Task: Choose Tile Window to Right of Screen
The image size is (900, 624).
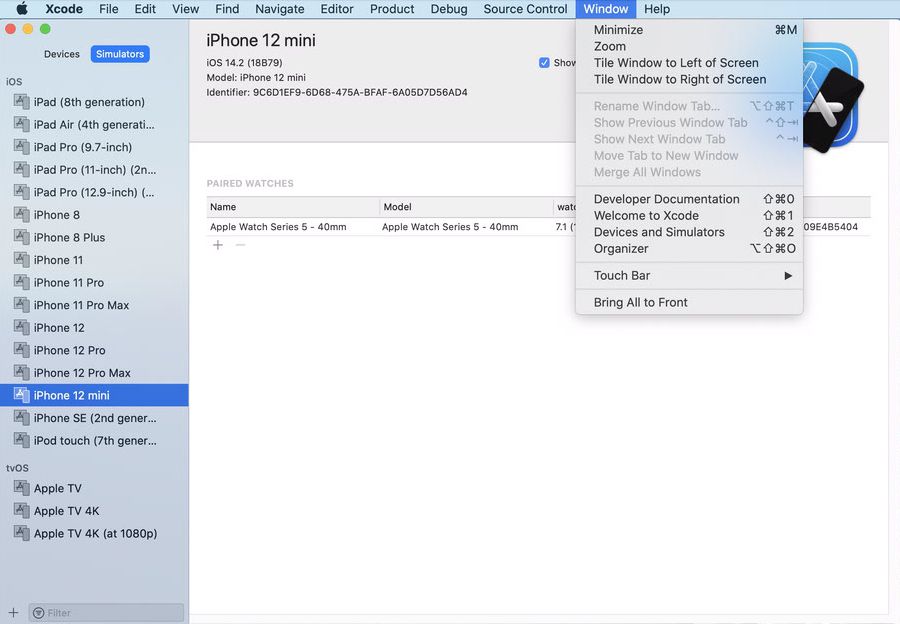Action: click(x=689, y=79)
